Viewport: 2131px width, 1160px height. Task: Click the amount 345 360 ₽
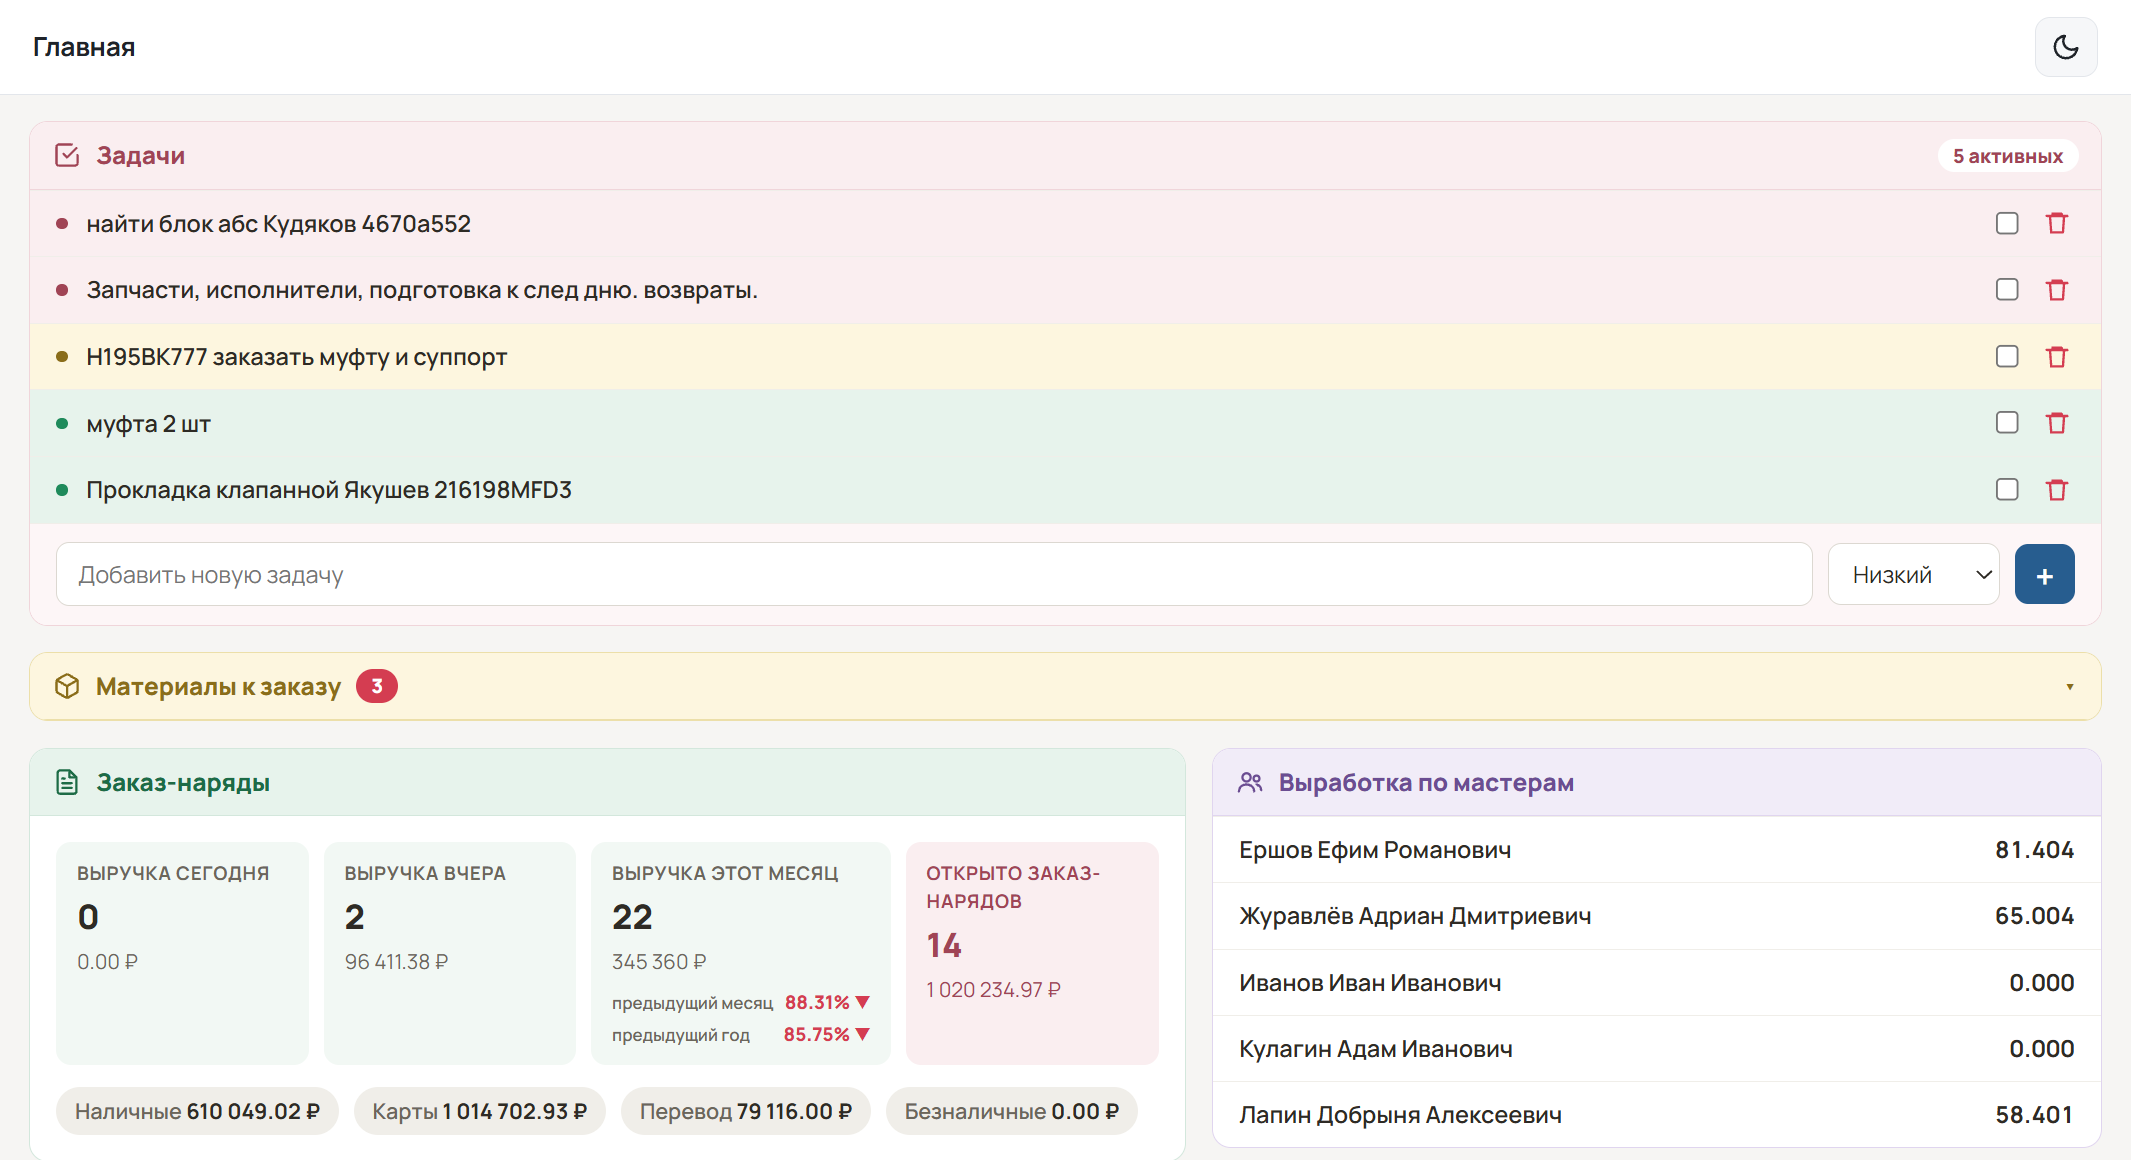click(x=659, y=961)
